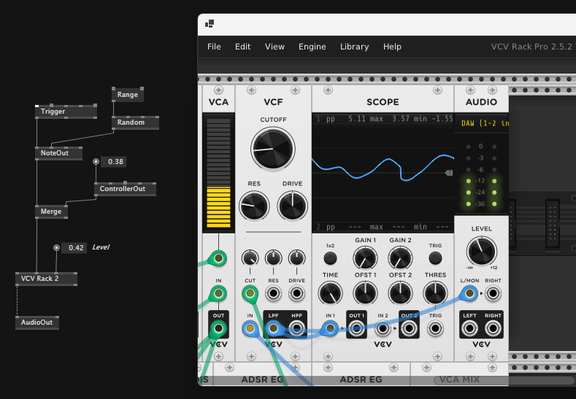
Task: Select the VCV Rack 2 node
Action: click(x=46, y=279)
